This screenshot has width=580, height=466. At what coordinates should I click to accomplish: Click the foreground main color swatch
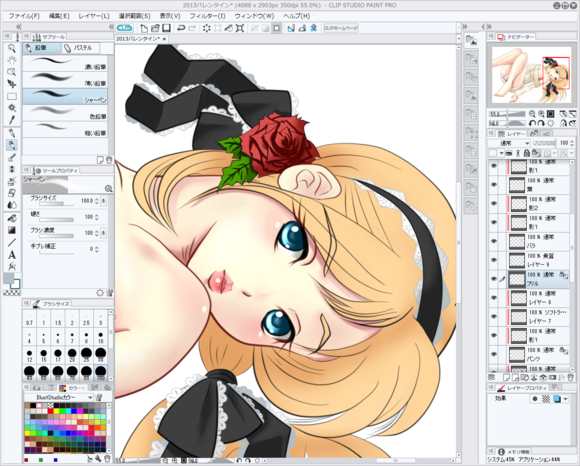[8, 278]
